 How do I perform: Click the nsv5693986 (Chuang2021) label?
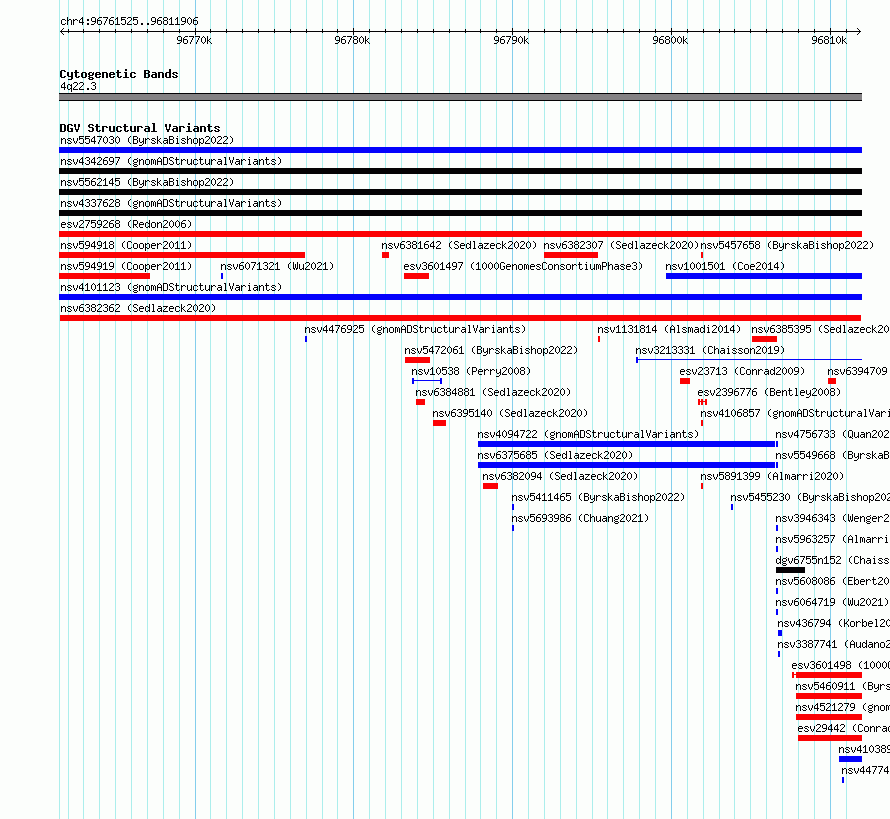coord(580,518)
